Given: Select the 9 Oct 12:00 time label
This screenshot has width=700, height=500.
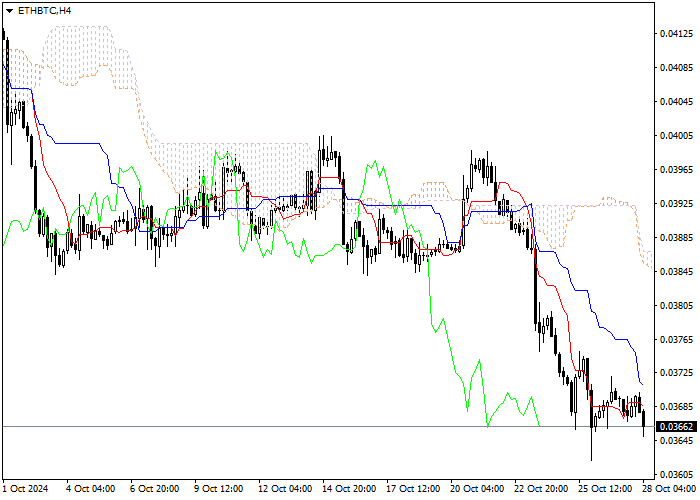Looking at the screenshot, I should pyautogui.click(x=219, y=489).
